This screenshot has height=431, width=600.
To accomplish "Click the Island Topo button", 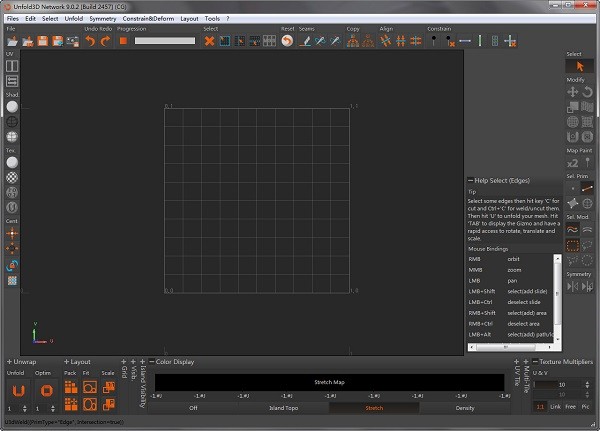I will click(x=284, y=408).
